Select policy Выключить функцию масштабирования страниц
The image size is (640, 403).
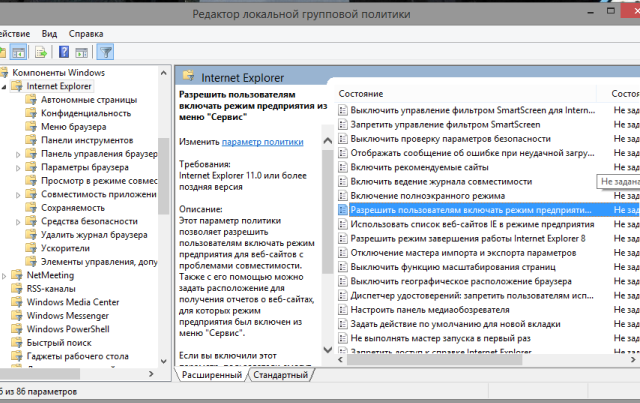coord(453,267)
